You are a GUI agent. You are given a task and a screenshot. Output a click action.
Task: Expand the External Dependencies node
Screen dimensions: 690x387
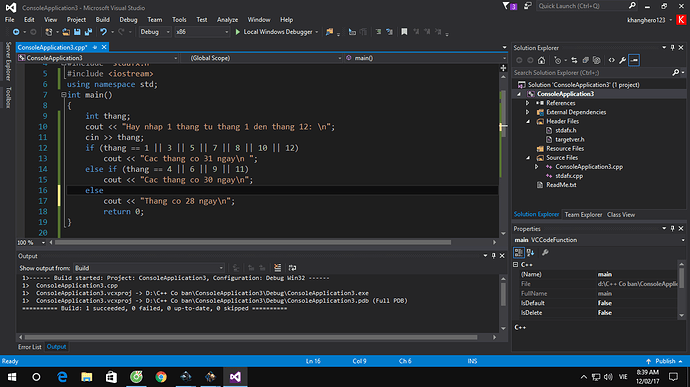[527, 112]
